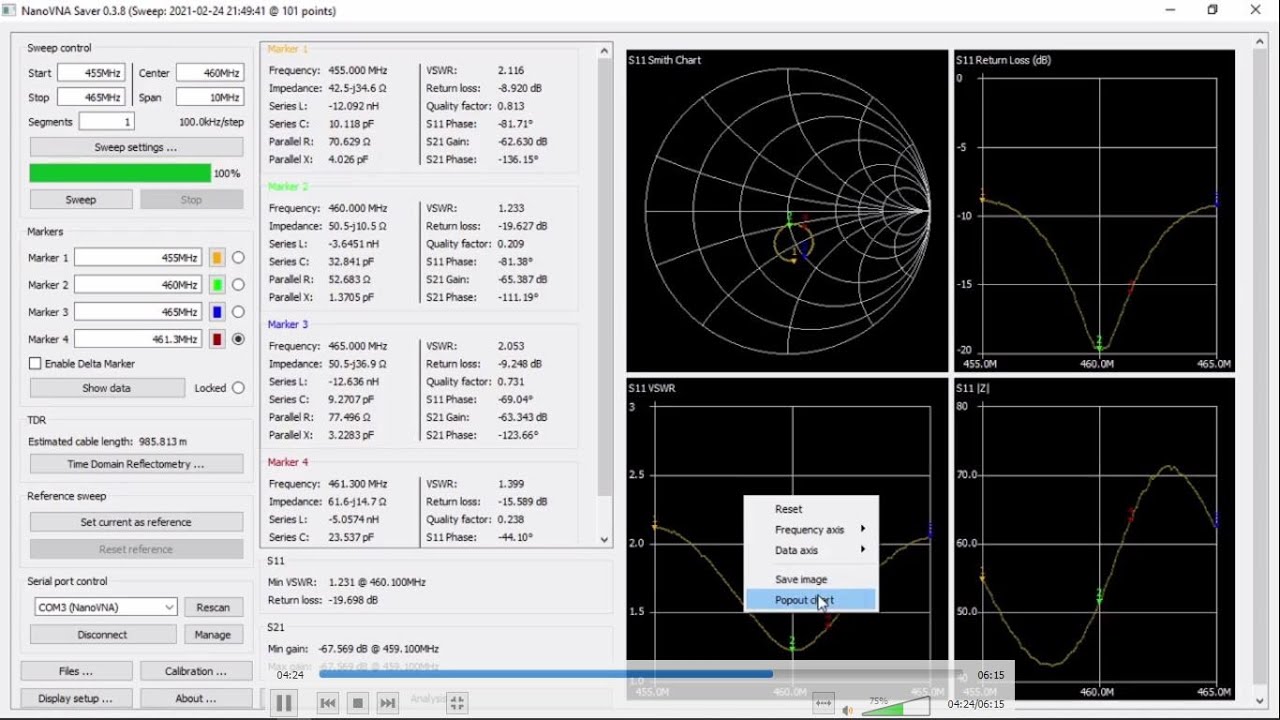Viewport: 1280px width, 720px height.
Task: Click the Start frequency field
Action: point(91,73)
